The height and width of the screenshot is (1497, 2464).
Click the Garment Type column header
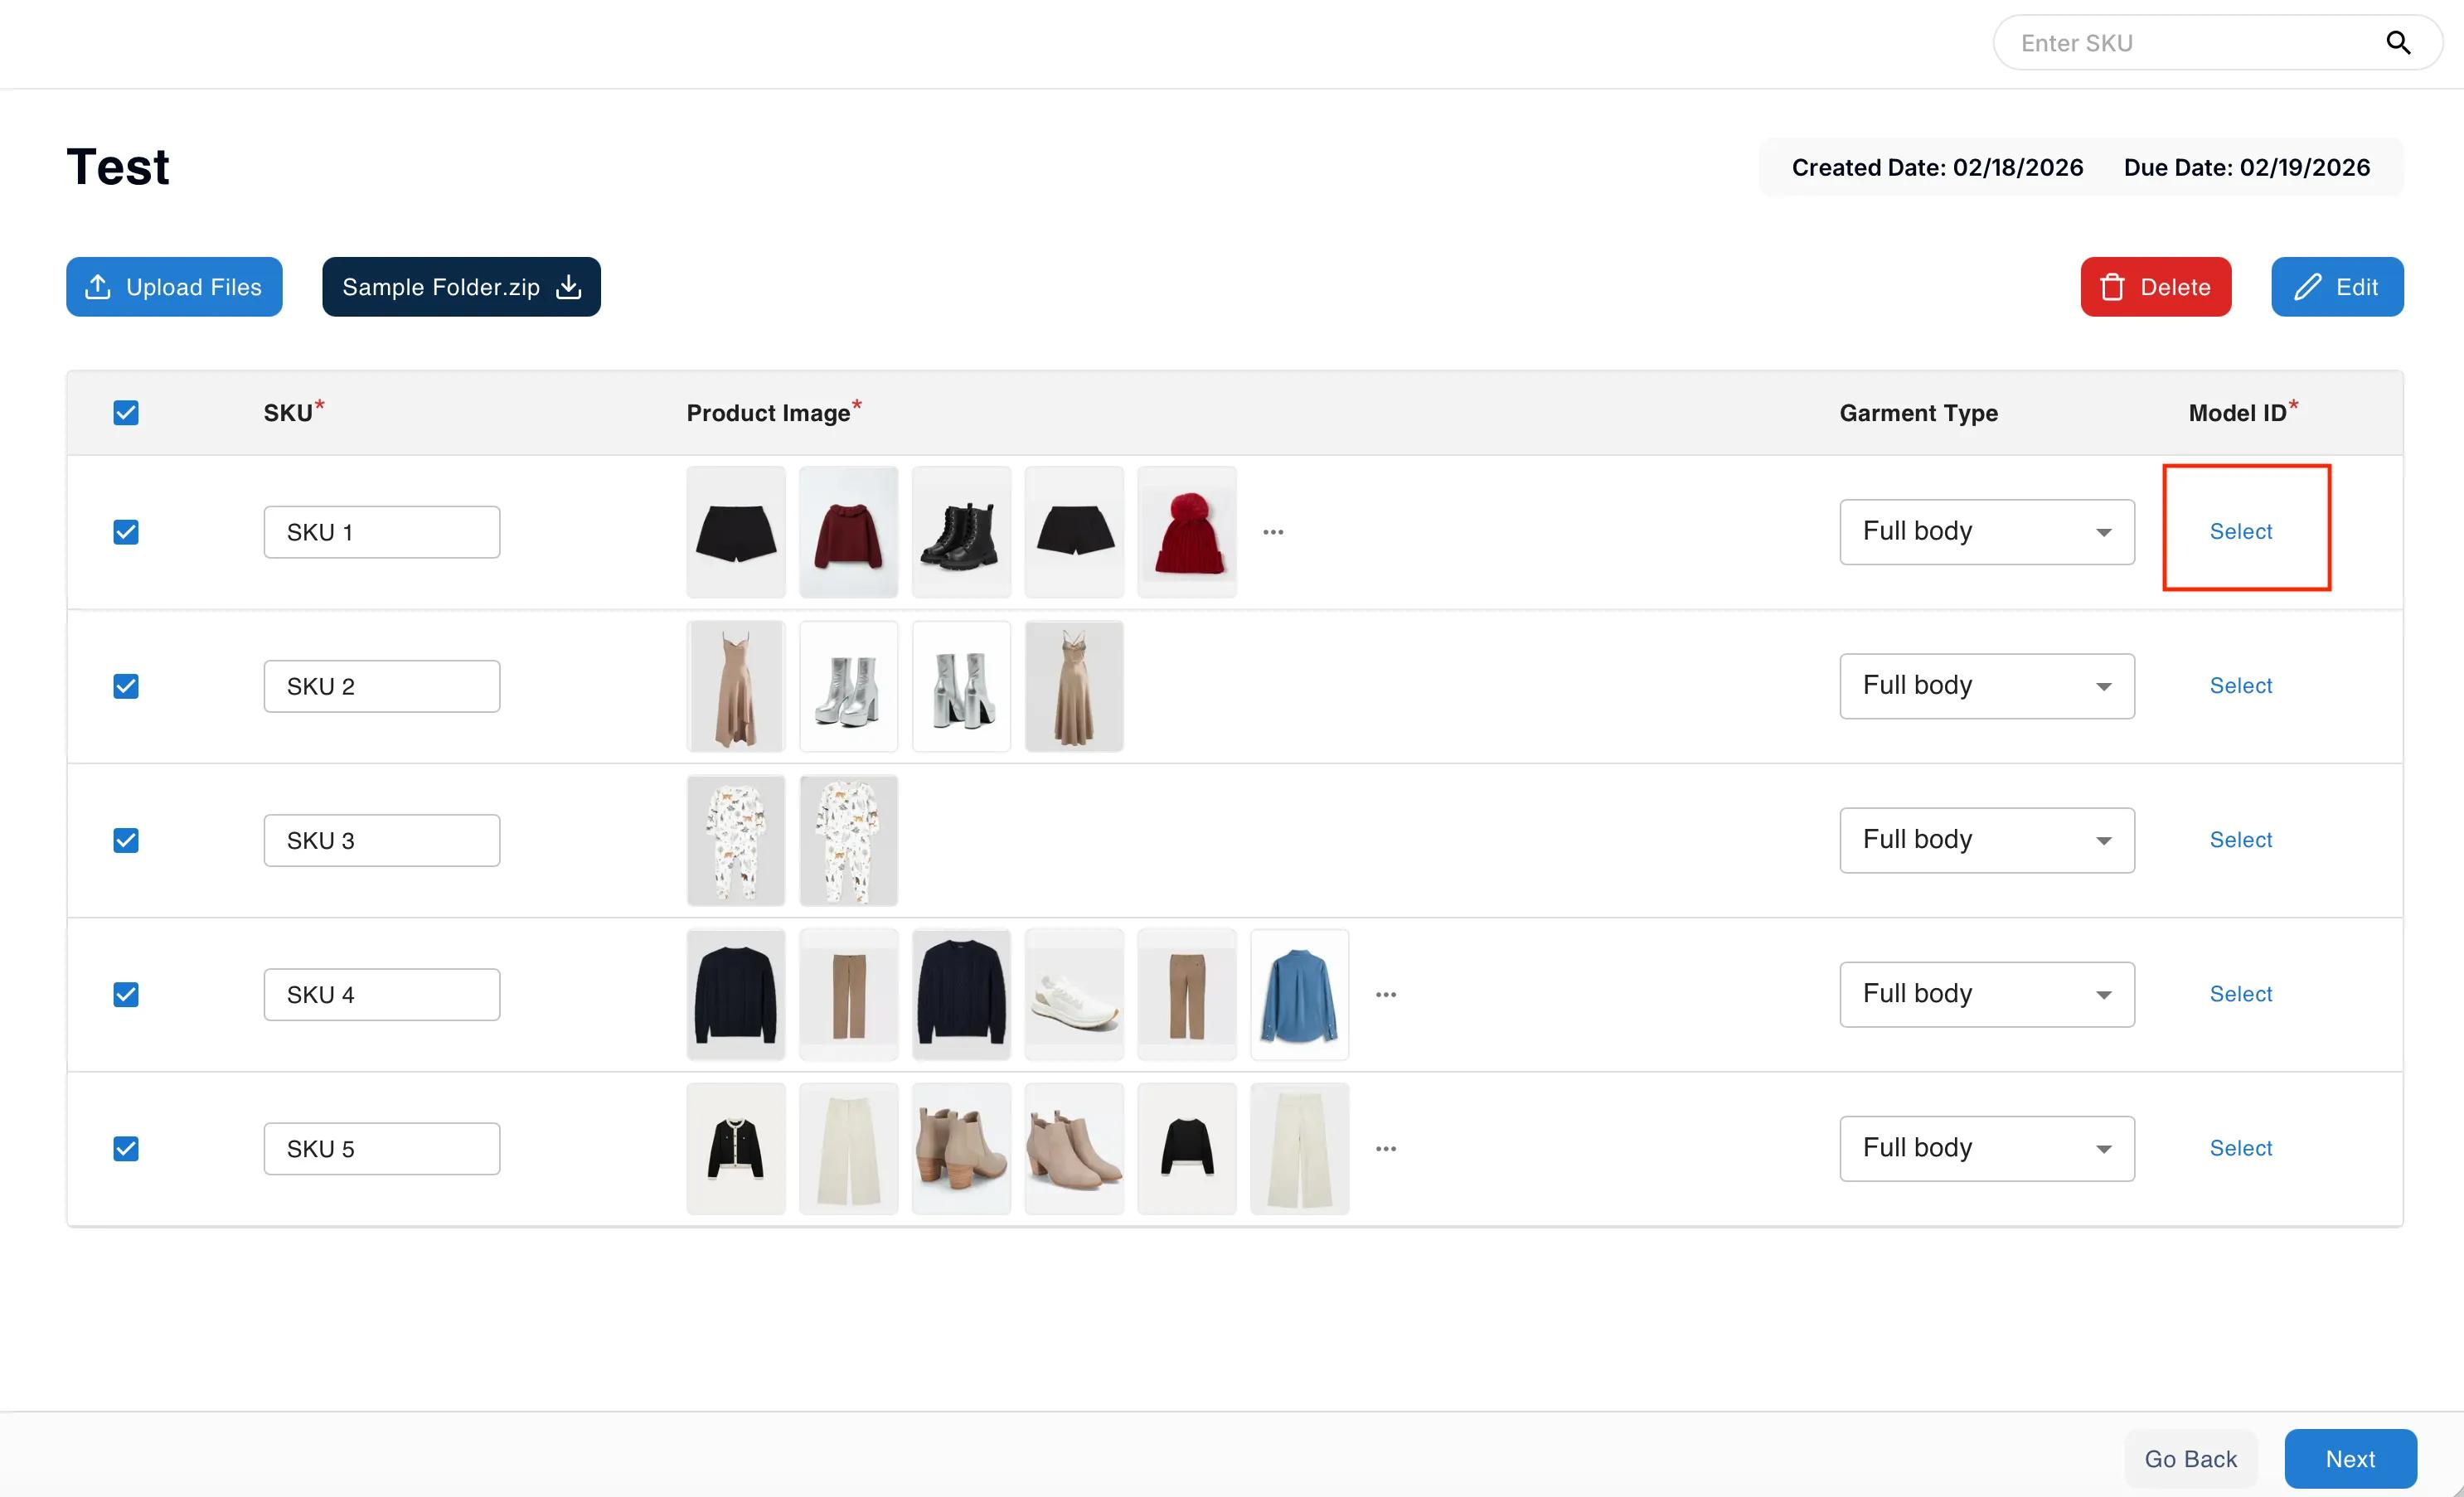[x=1918, y=413]
